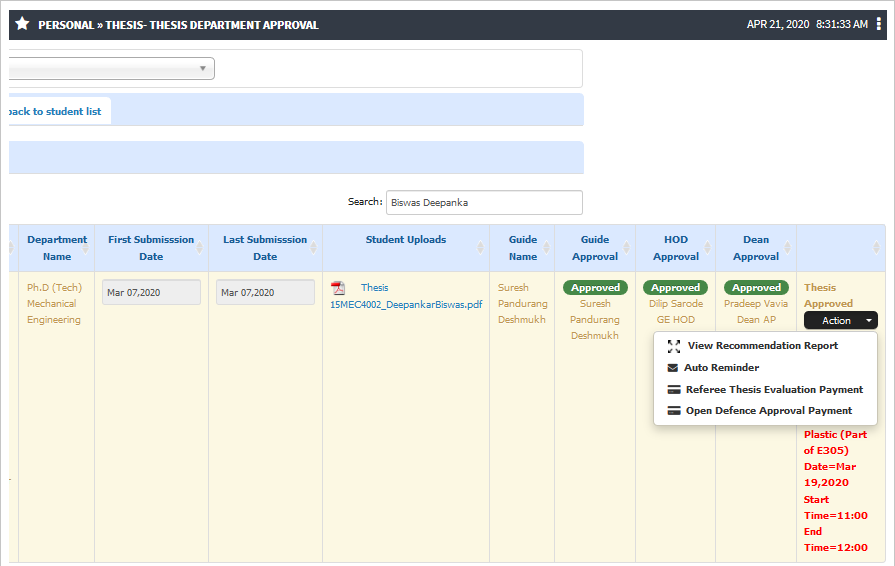Click Suresh Pandurang Deshmukh in Guide Name column
Image resolution: width=895 pixels, height=566 pixels.
pyautogui.click(x=522, y=304)
